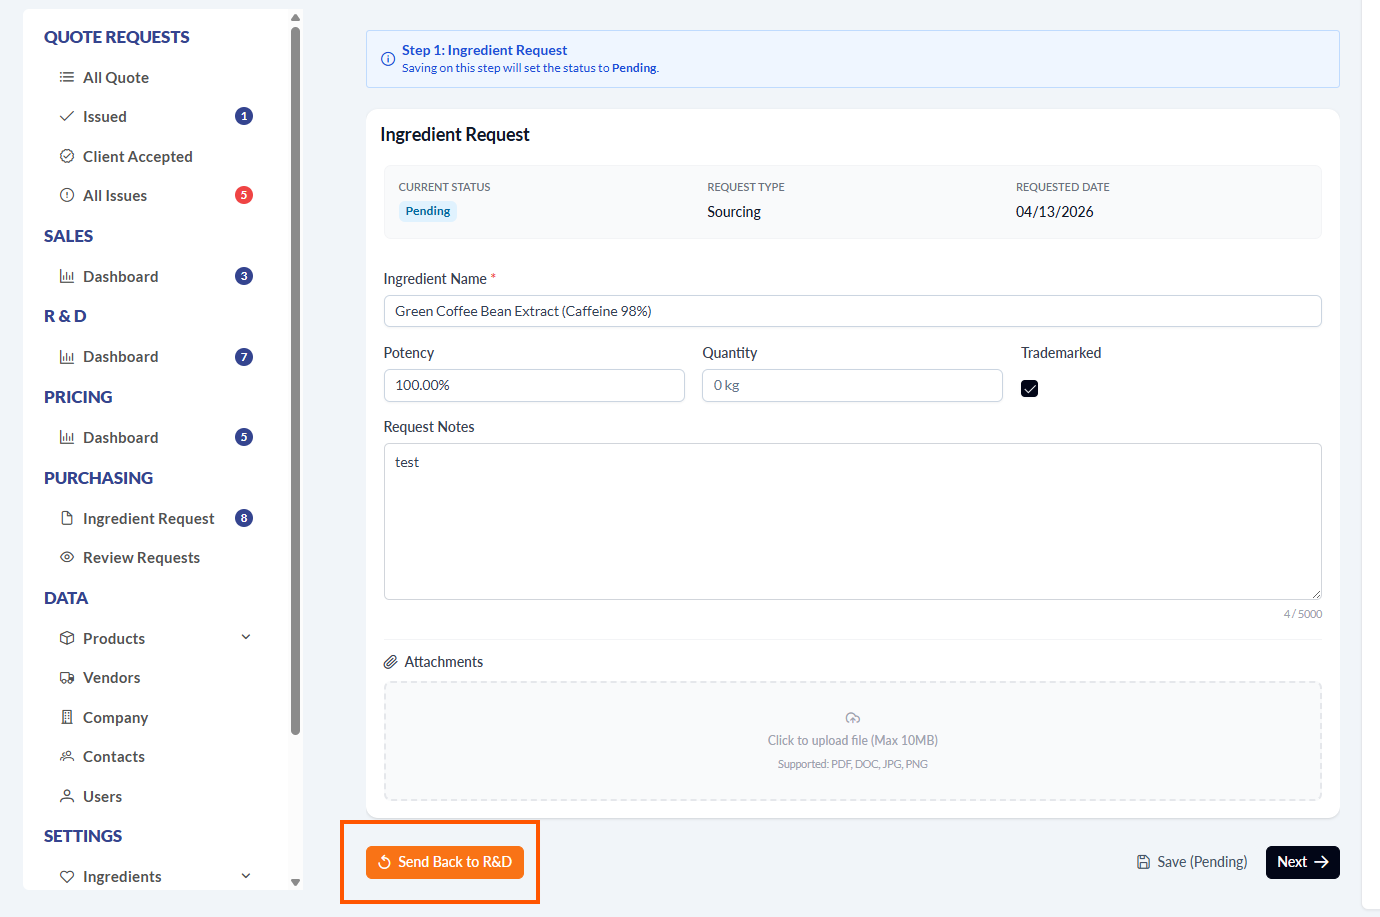
Task: Click the Quantity input field
Action: 852,385
